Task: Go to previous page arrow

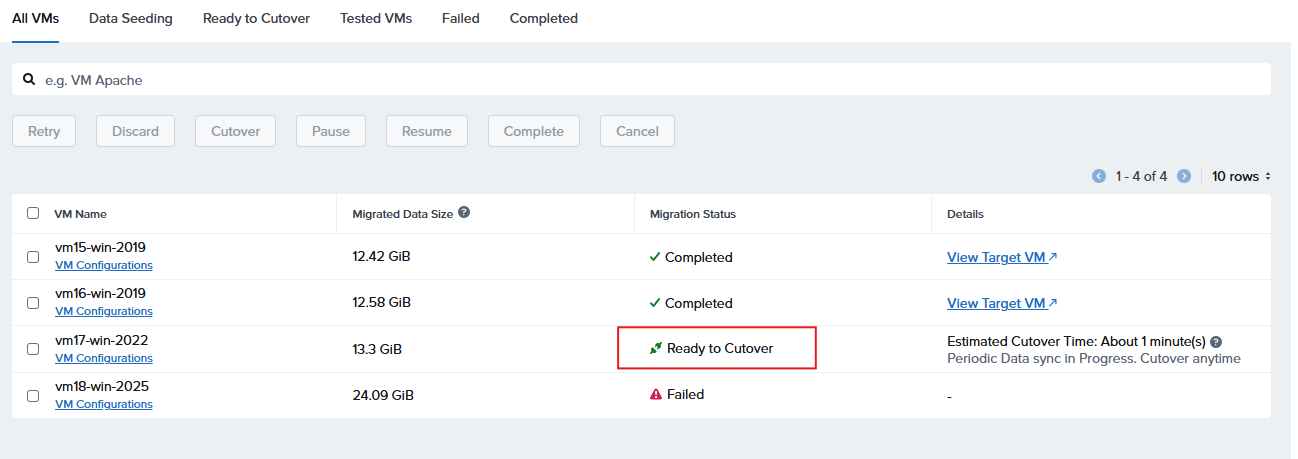Action: [1099, 176]
